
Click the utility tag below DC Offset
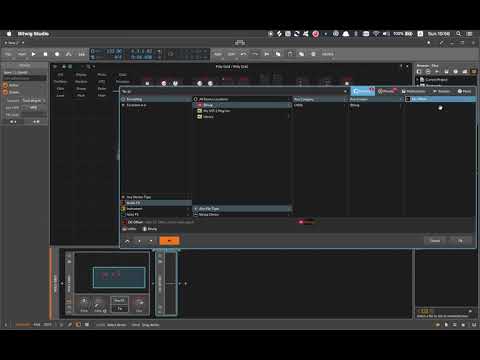(130, 229)
